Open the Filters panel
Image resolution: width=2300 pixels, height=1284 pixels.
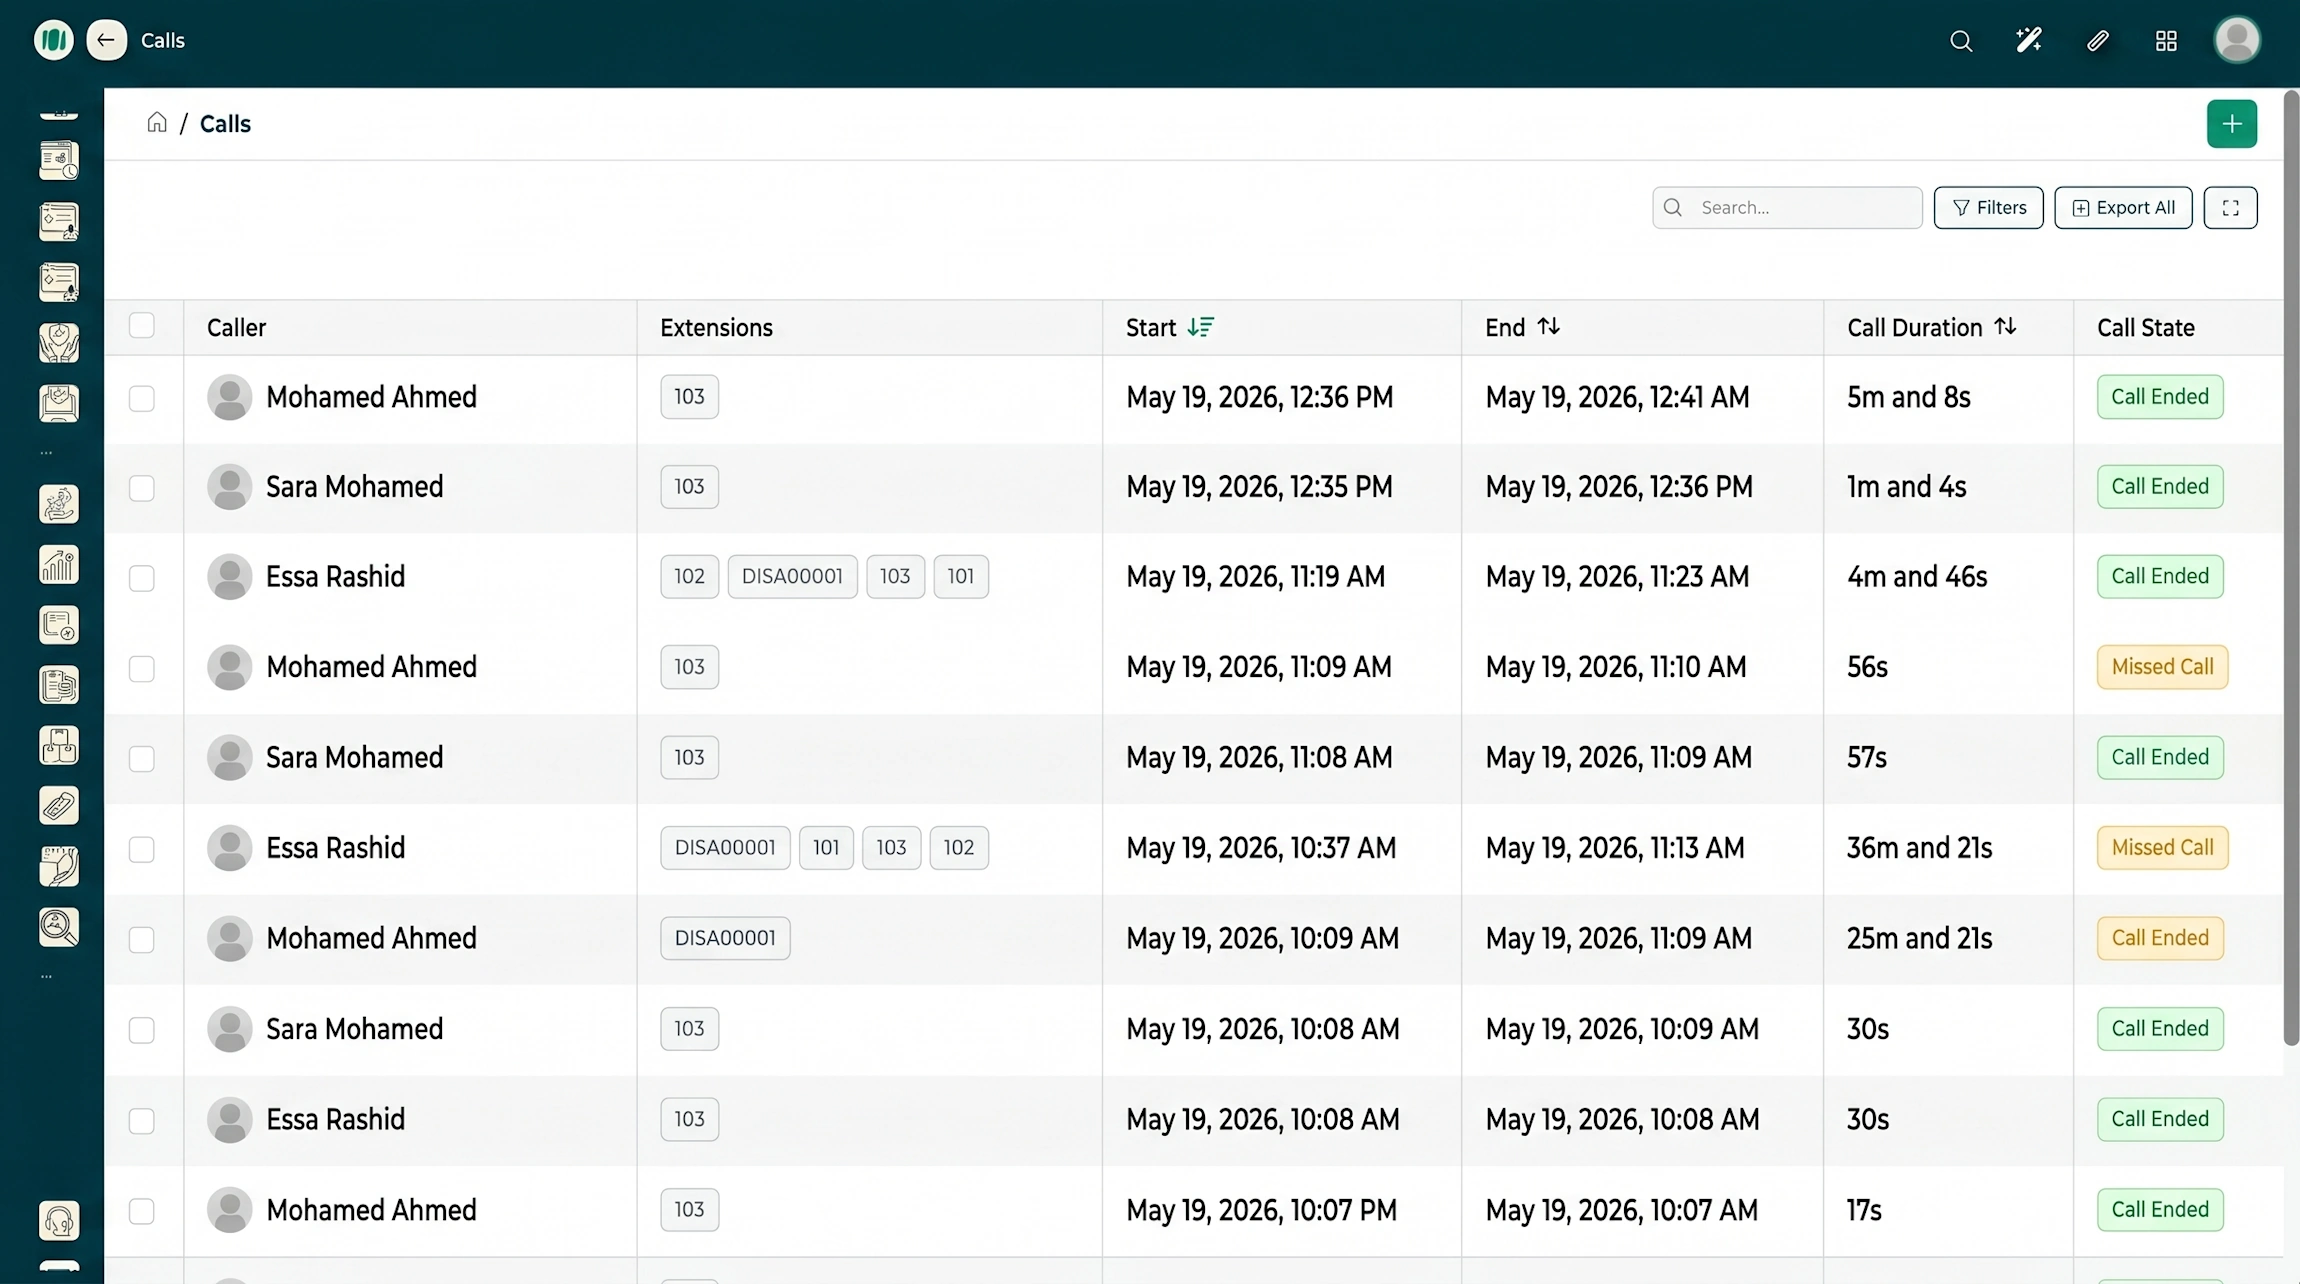pyautogui.click(x=1988, y=207)
